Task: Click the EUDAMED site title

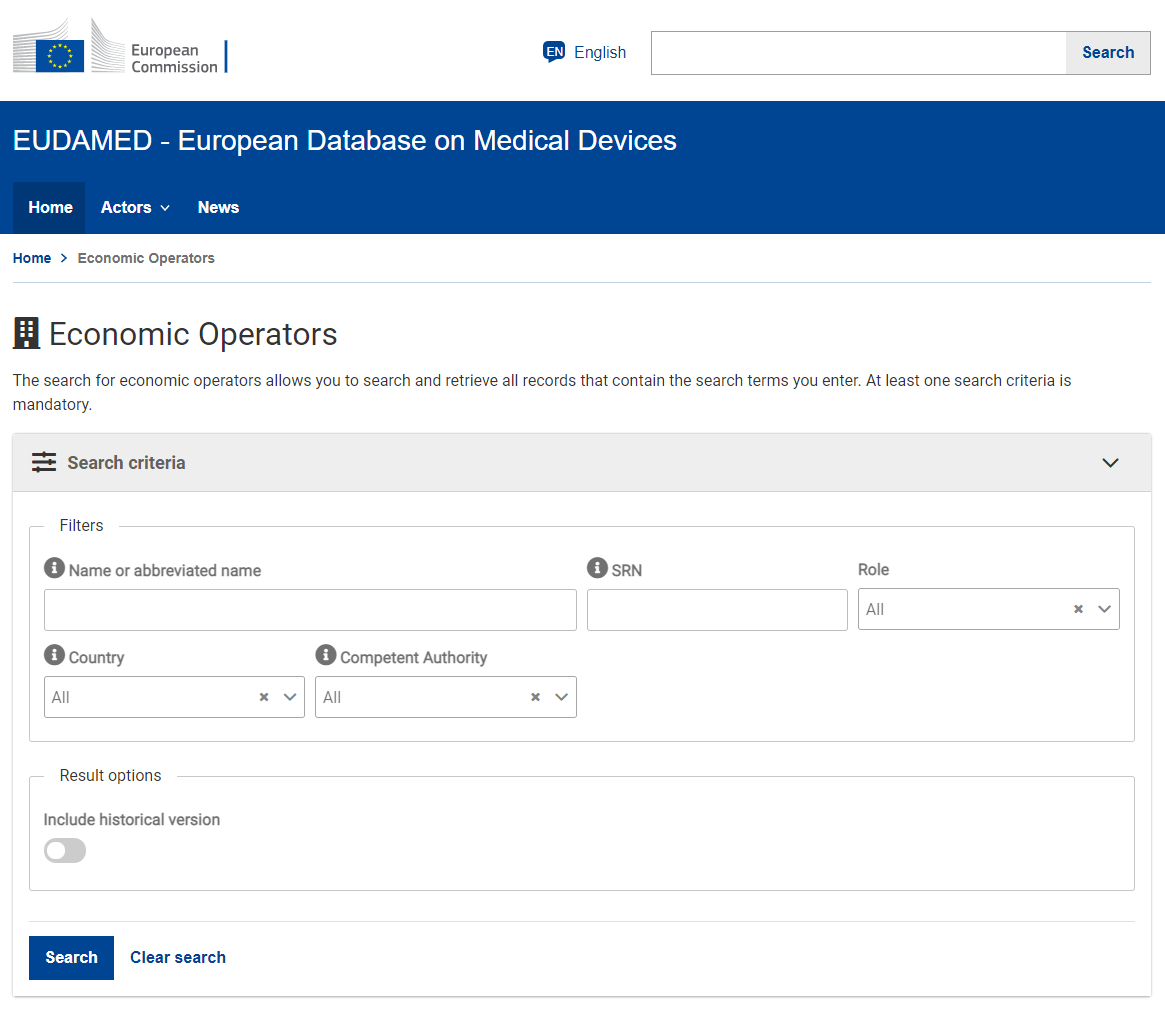Action: point(345,140)
